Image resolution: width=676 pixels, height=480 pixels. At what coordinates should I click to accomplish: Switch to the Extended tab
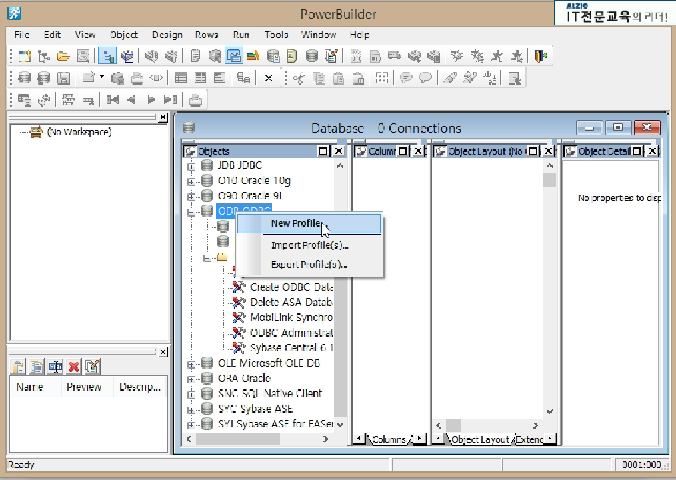[530, 439]
